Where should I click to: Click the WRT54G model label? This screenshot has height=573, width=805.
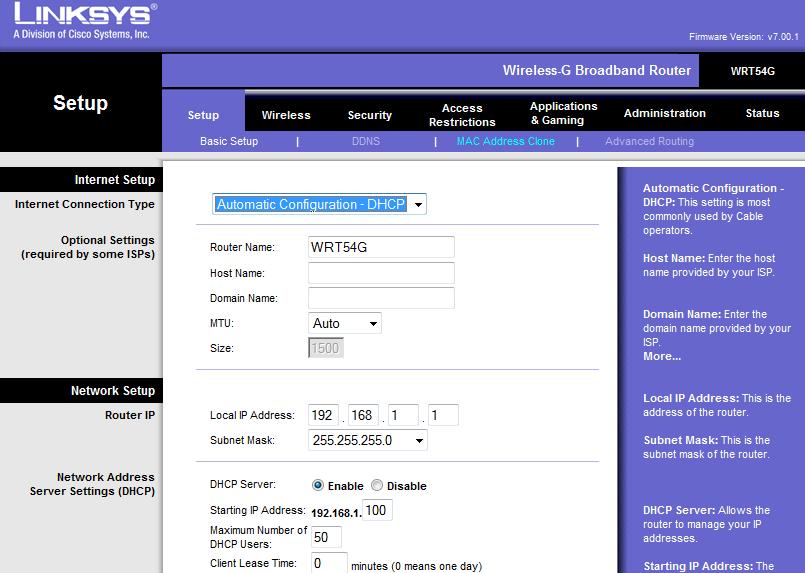pos(753,71)
